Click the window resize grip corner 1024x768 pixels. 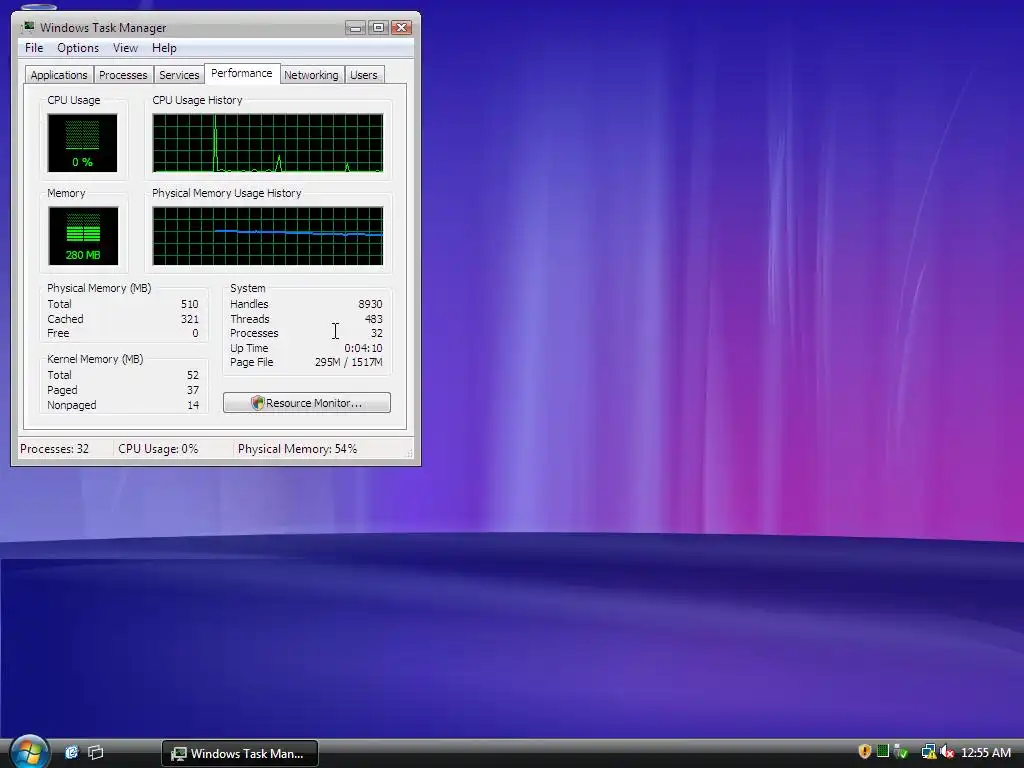pos(410,453)
